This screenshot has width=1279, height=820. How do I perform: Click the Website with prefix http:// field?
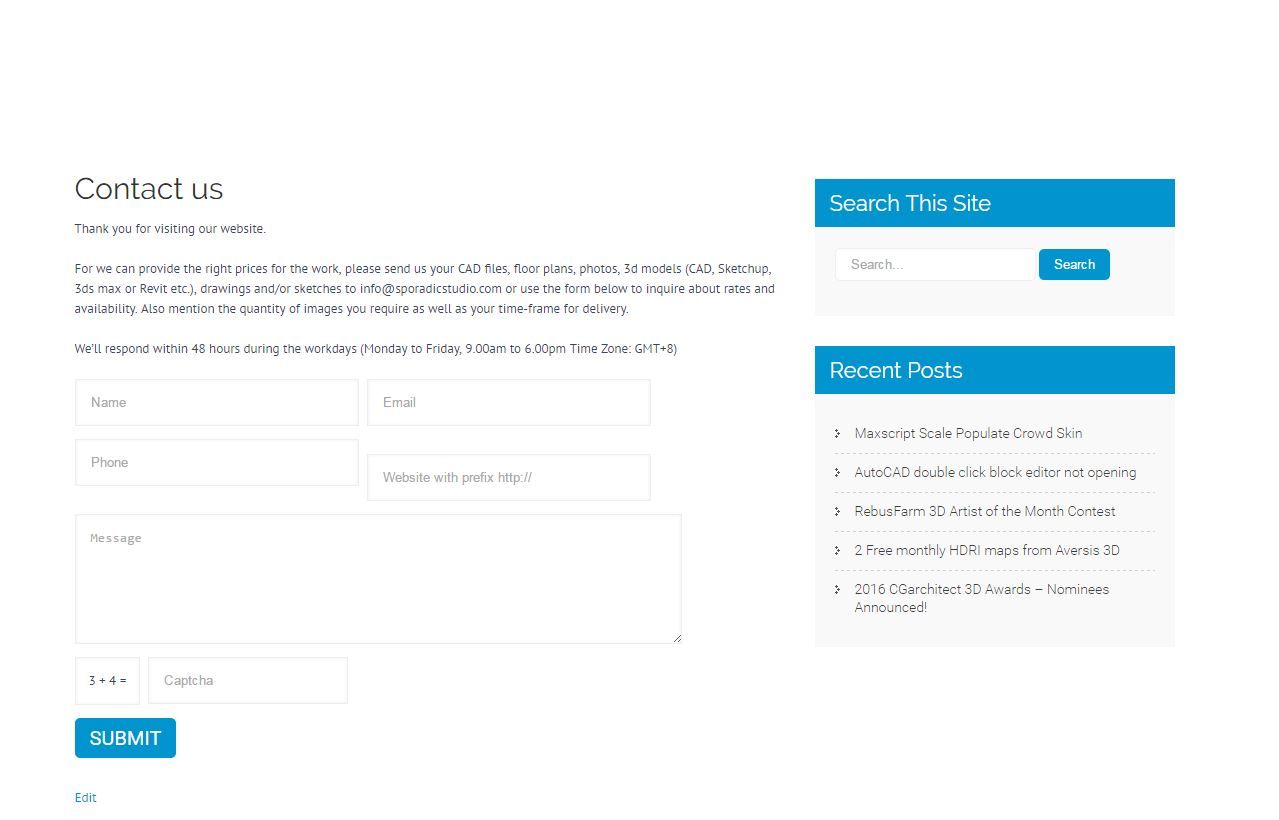(x=509, y=477)
